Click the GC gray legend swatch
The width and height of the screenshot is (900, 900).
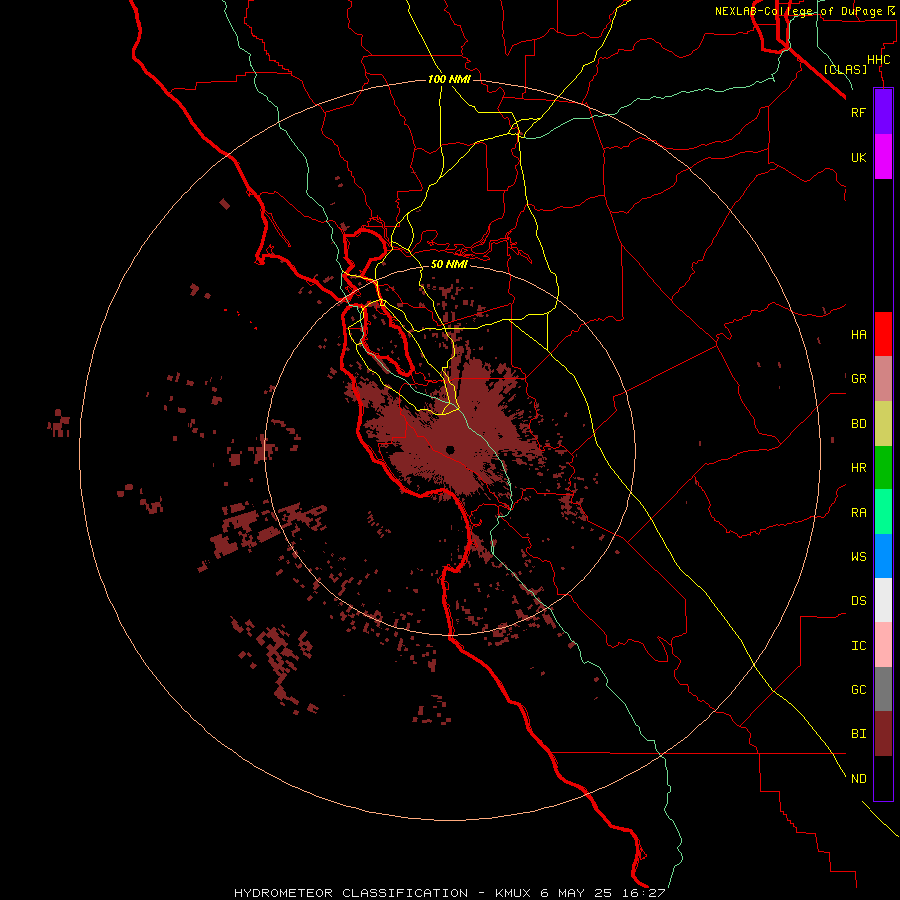883,689
